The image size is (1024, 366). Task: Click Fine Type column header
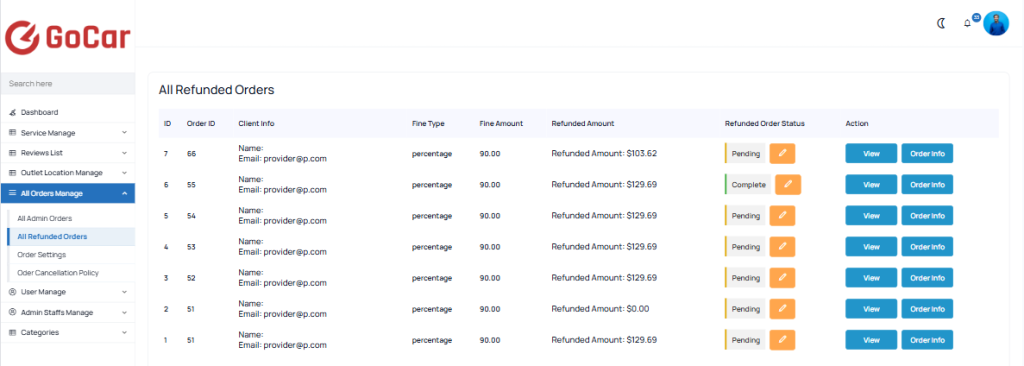click(x=428, y=124)
